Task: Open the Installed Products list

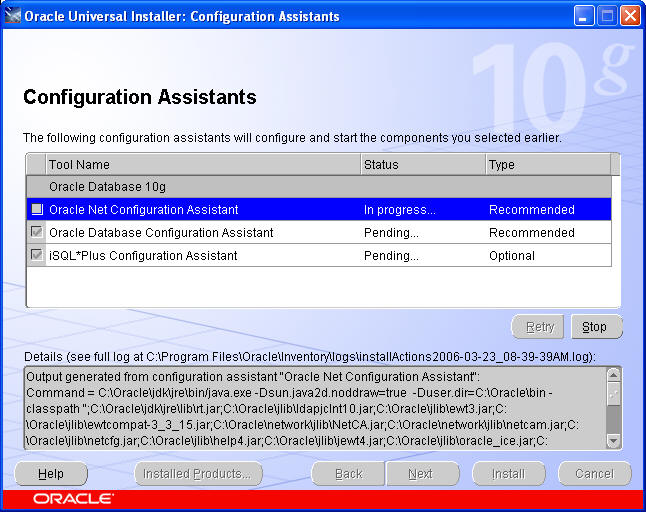Action: pos(198,474)
